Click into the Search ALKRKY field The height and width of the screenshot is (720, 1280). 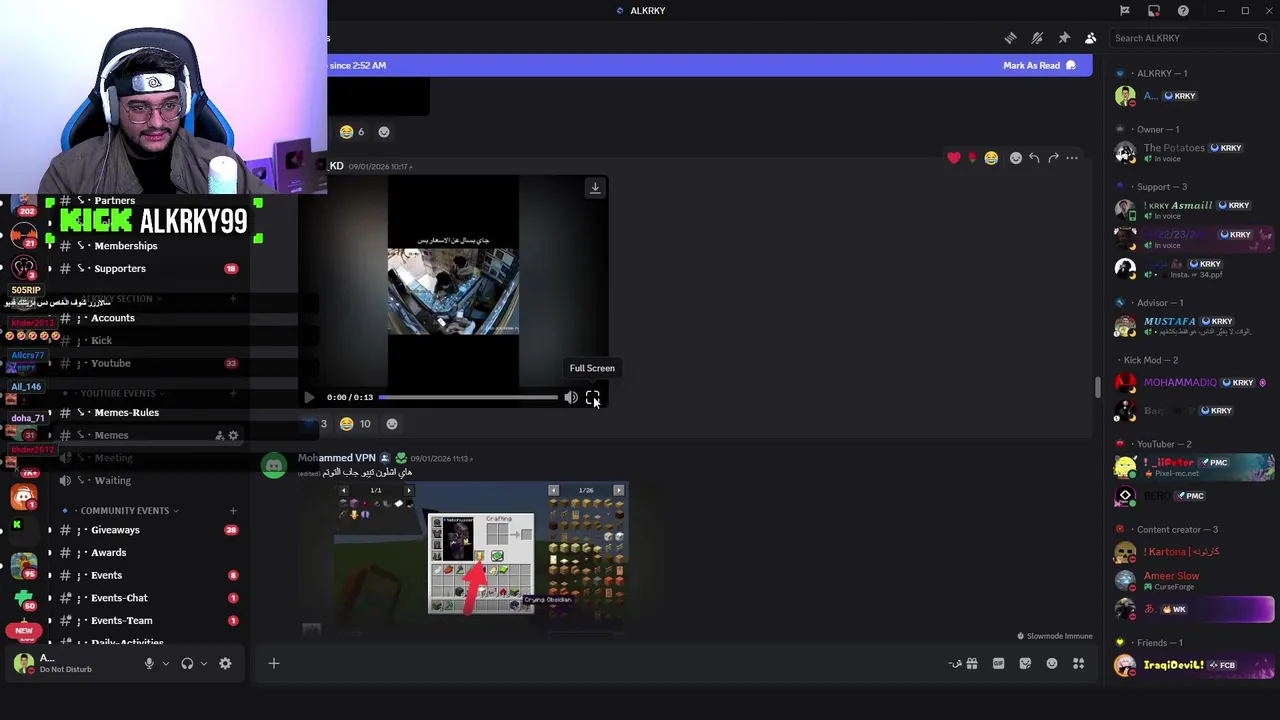tap(1190, 38)
